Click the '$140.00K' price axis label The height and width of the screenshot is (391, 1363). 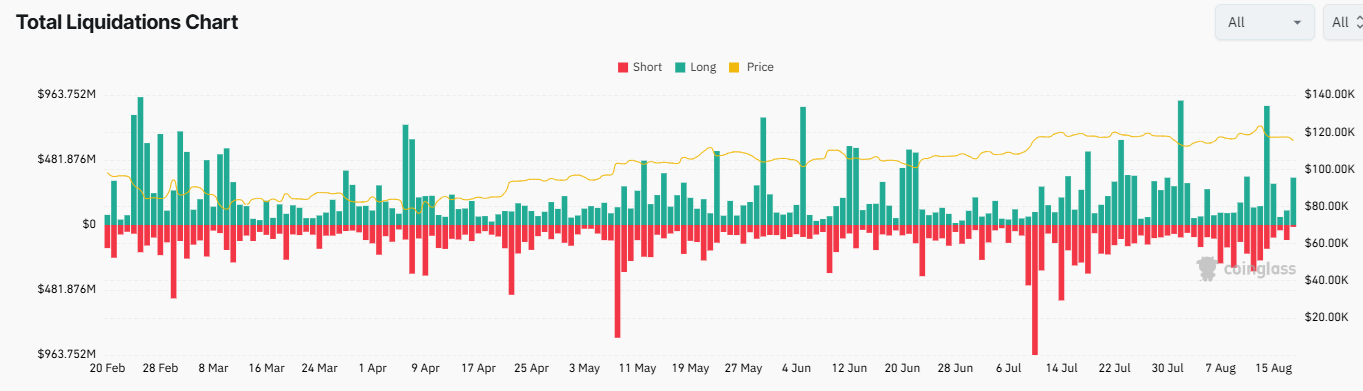[1330, 94]
